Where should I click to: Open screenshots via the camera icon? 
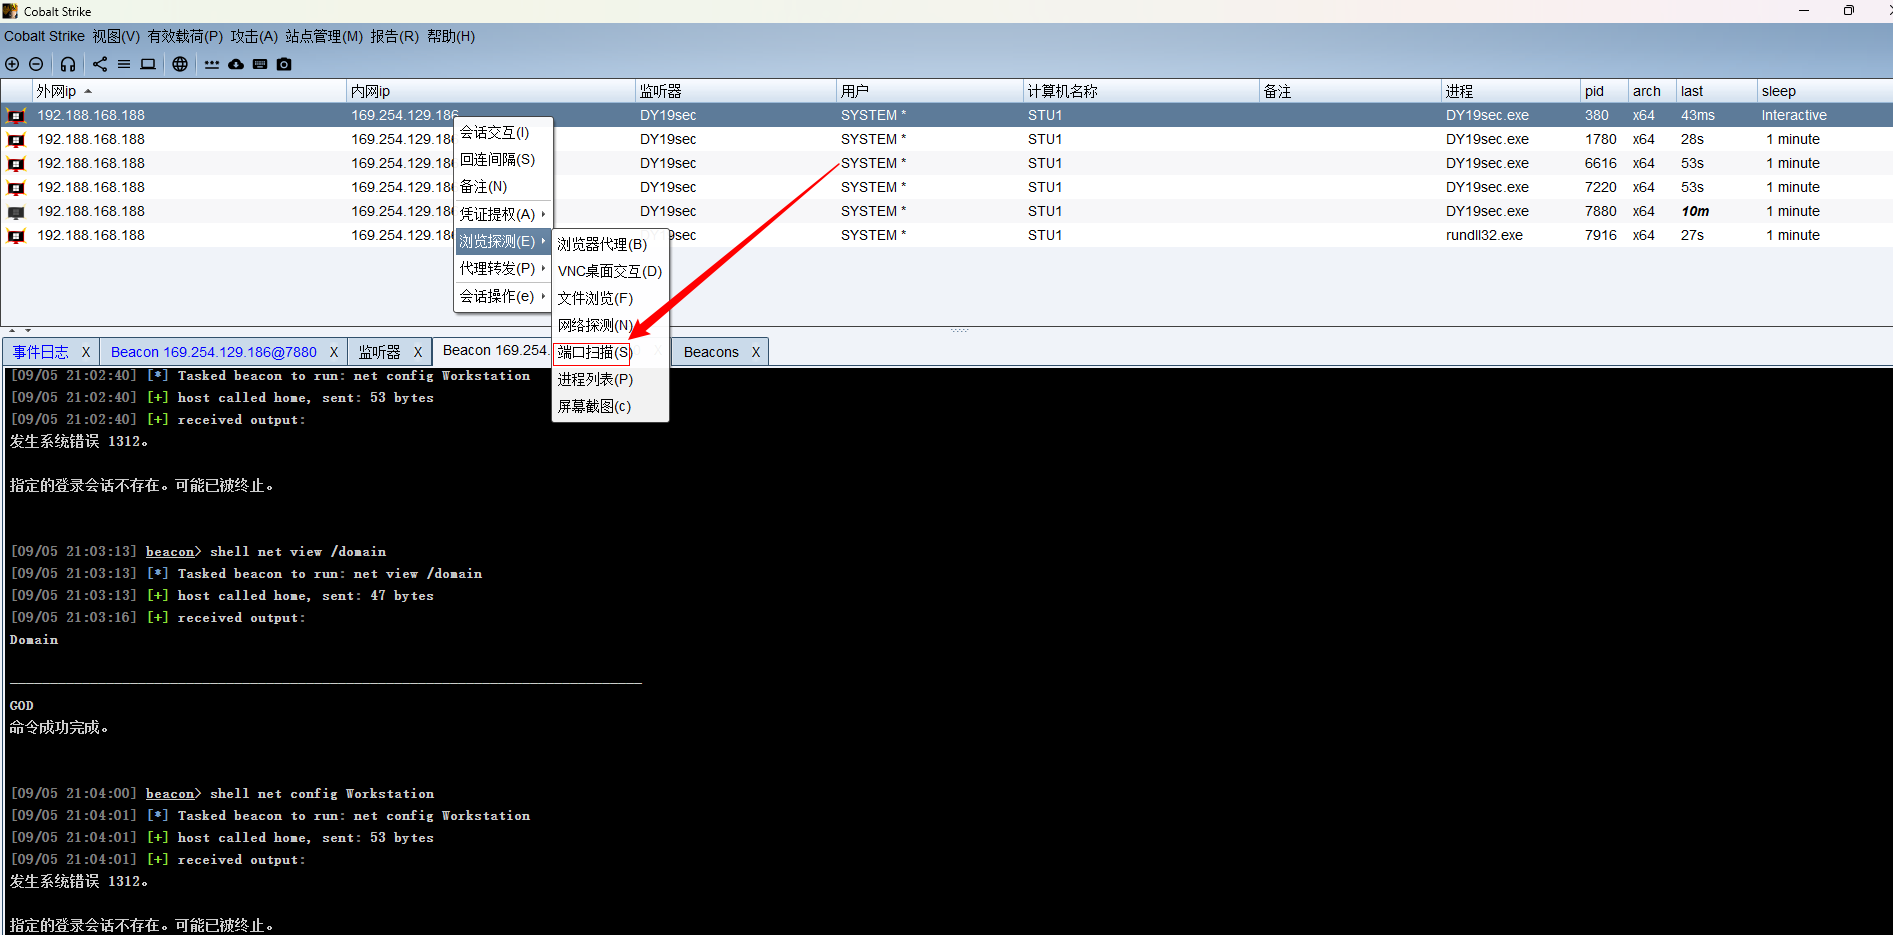[284, 64]
